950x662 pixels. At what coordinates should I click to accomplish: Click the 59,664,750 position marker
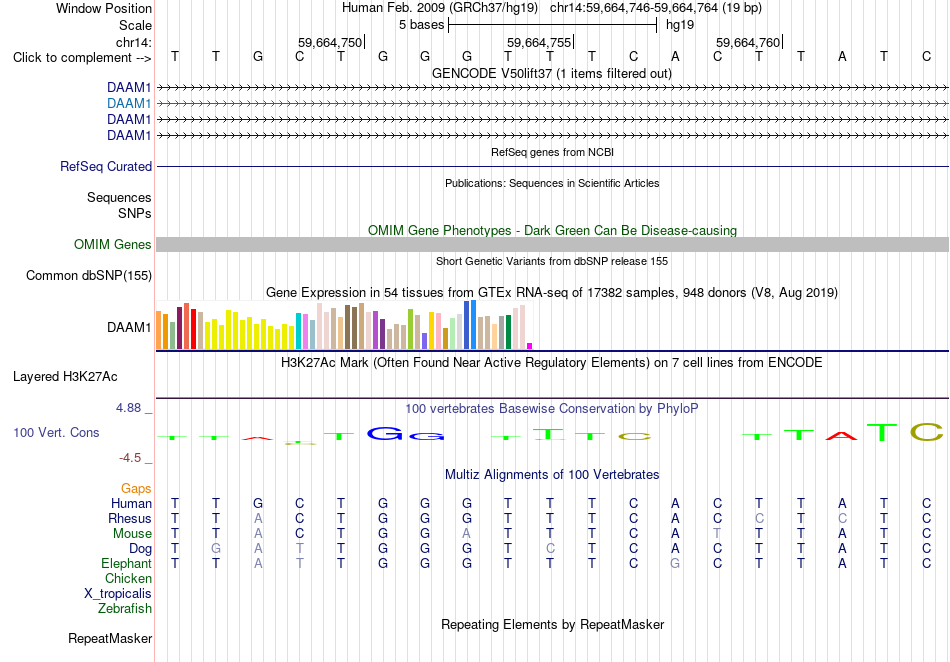330,42
